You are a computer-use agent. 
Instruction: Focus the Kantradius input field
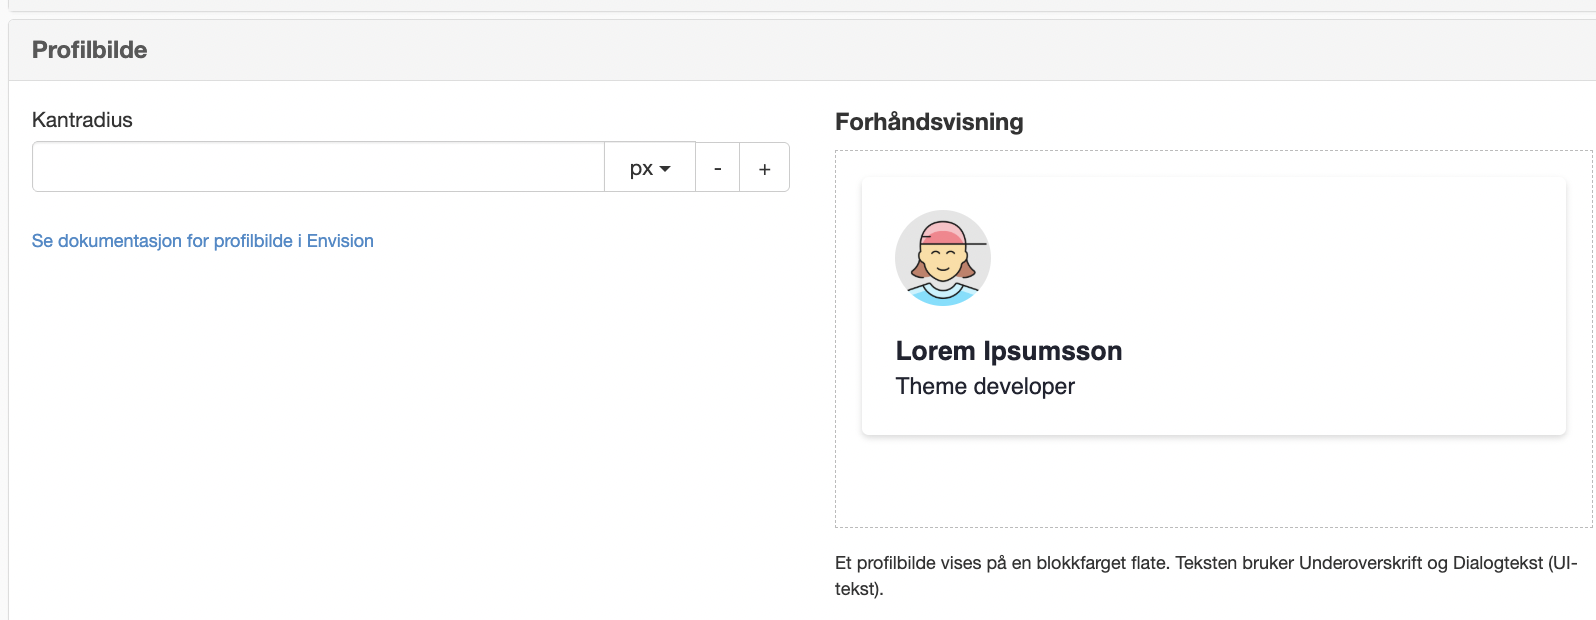tap(318, 167)
